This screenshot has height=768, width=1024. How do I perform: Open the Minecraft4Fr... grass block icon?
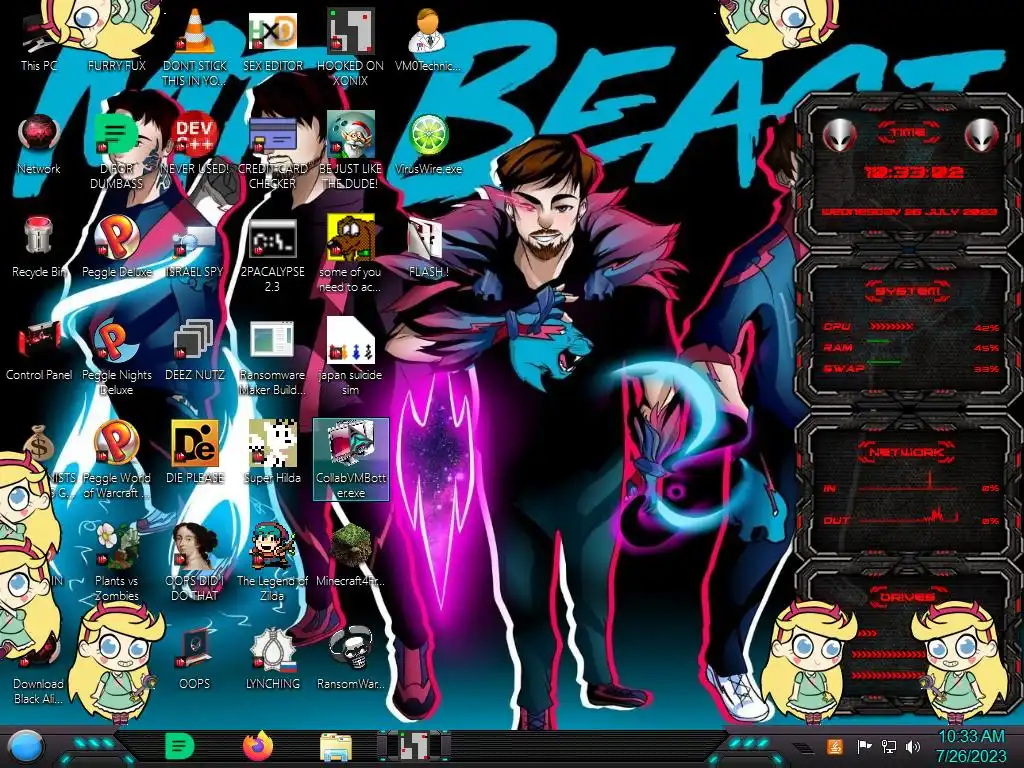pos(350,555)
